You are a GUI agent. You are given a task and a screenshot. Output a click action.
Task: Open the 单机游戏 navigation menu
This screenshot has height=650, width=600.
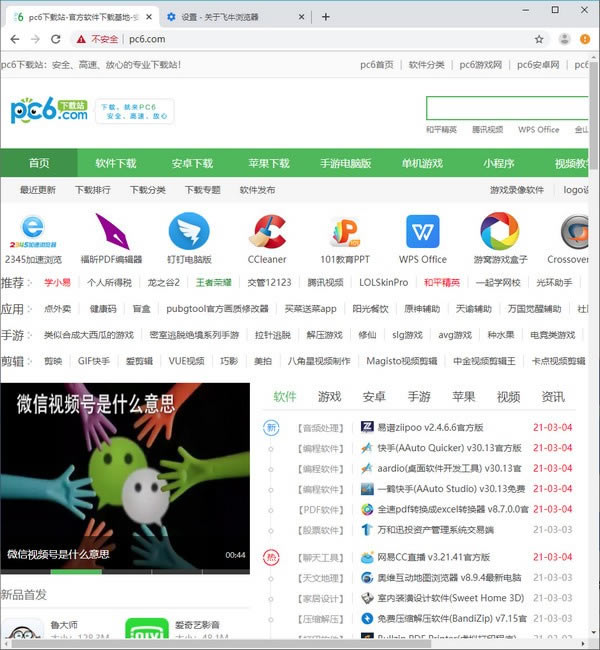point(422,163)
